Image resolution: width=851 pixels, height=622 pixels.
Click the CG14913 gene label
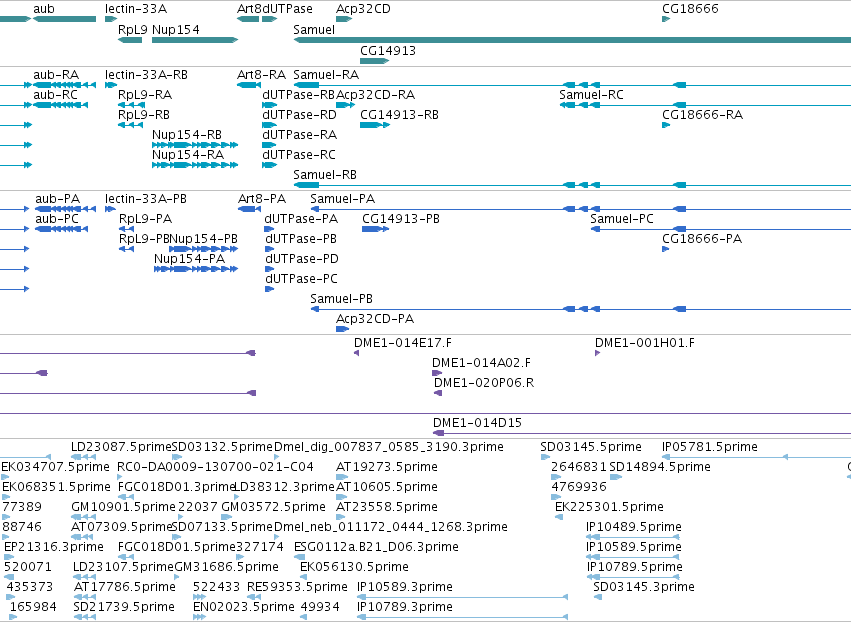[388, 50]
